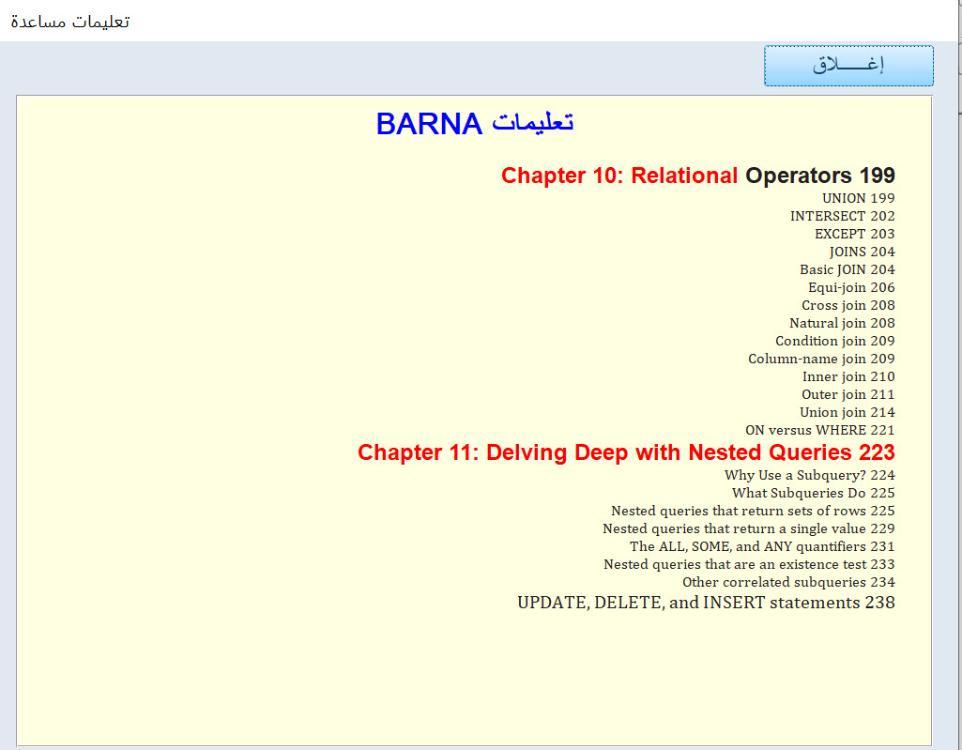Click the تعليمات مساعدة window title
Image resolution: width=962 pixels, height=750 pixels.
68,20
